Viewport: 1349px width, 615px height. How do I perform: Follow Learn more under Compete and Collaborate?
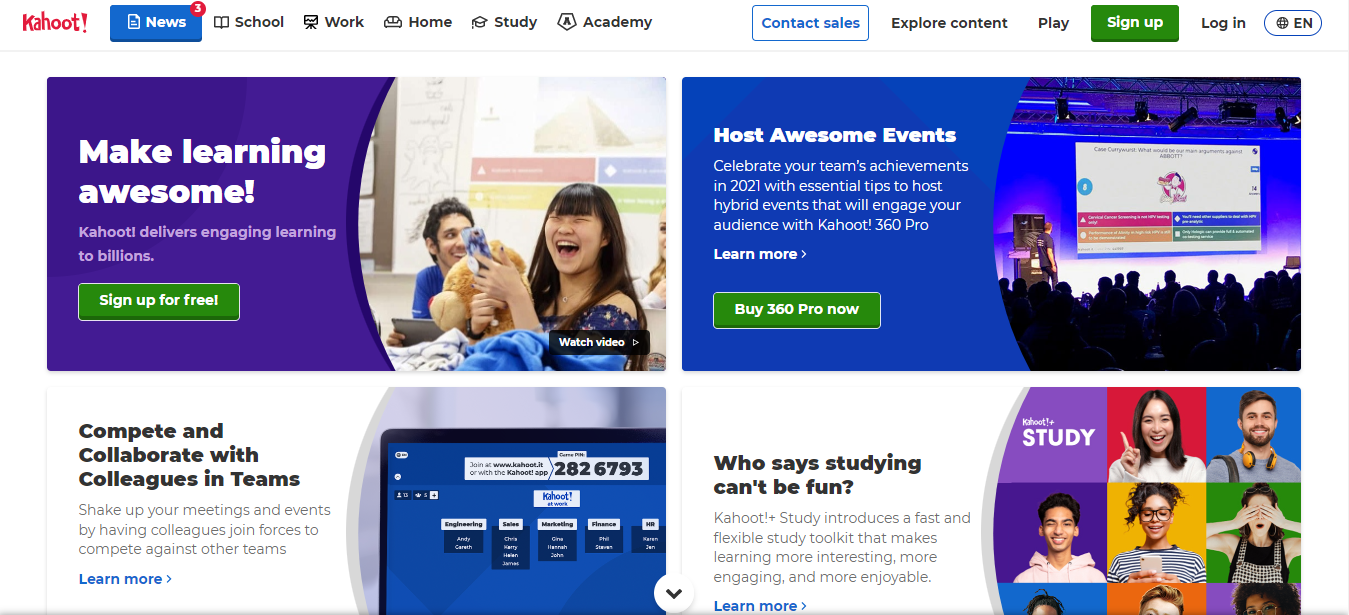125,579
